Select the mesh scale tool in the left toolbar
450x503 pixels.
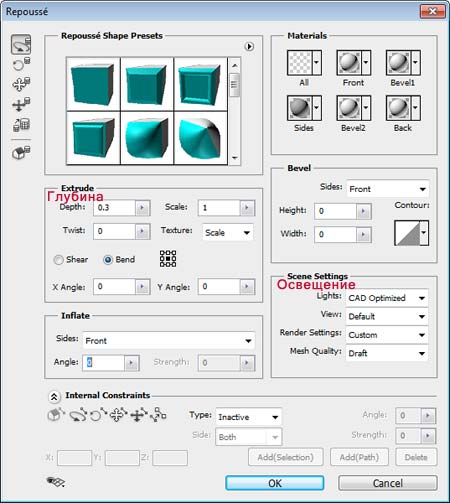(21, 125)
